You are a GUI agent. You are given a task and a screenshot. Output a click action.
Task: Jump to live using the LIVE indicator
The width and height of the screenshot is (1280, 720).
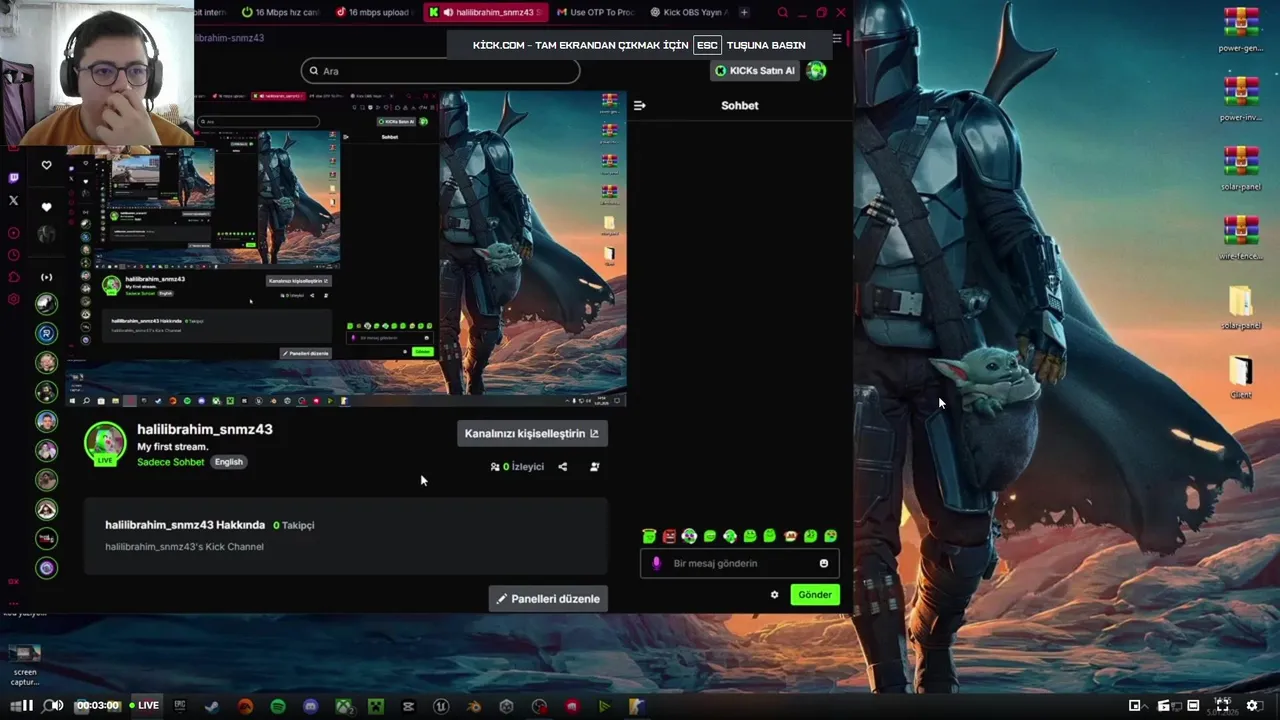(x=144, y=705)
